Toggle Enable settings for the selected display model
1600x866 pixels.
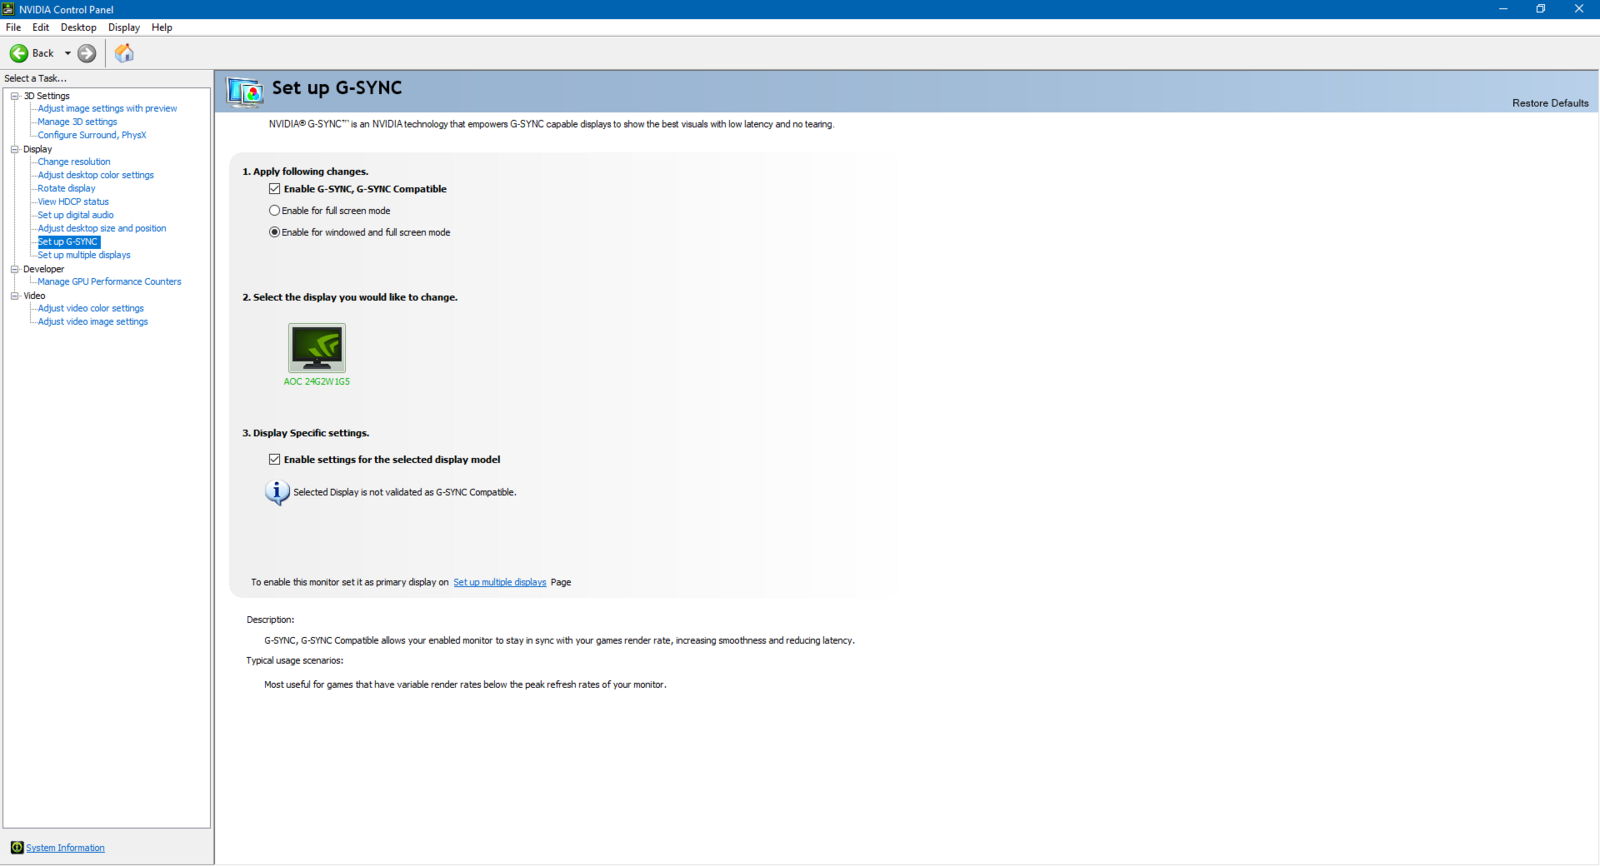point(274,460)
